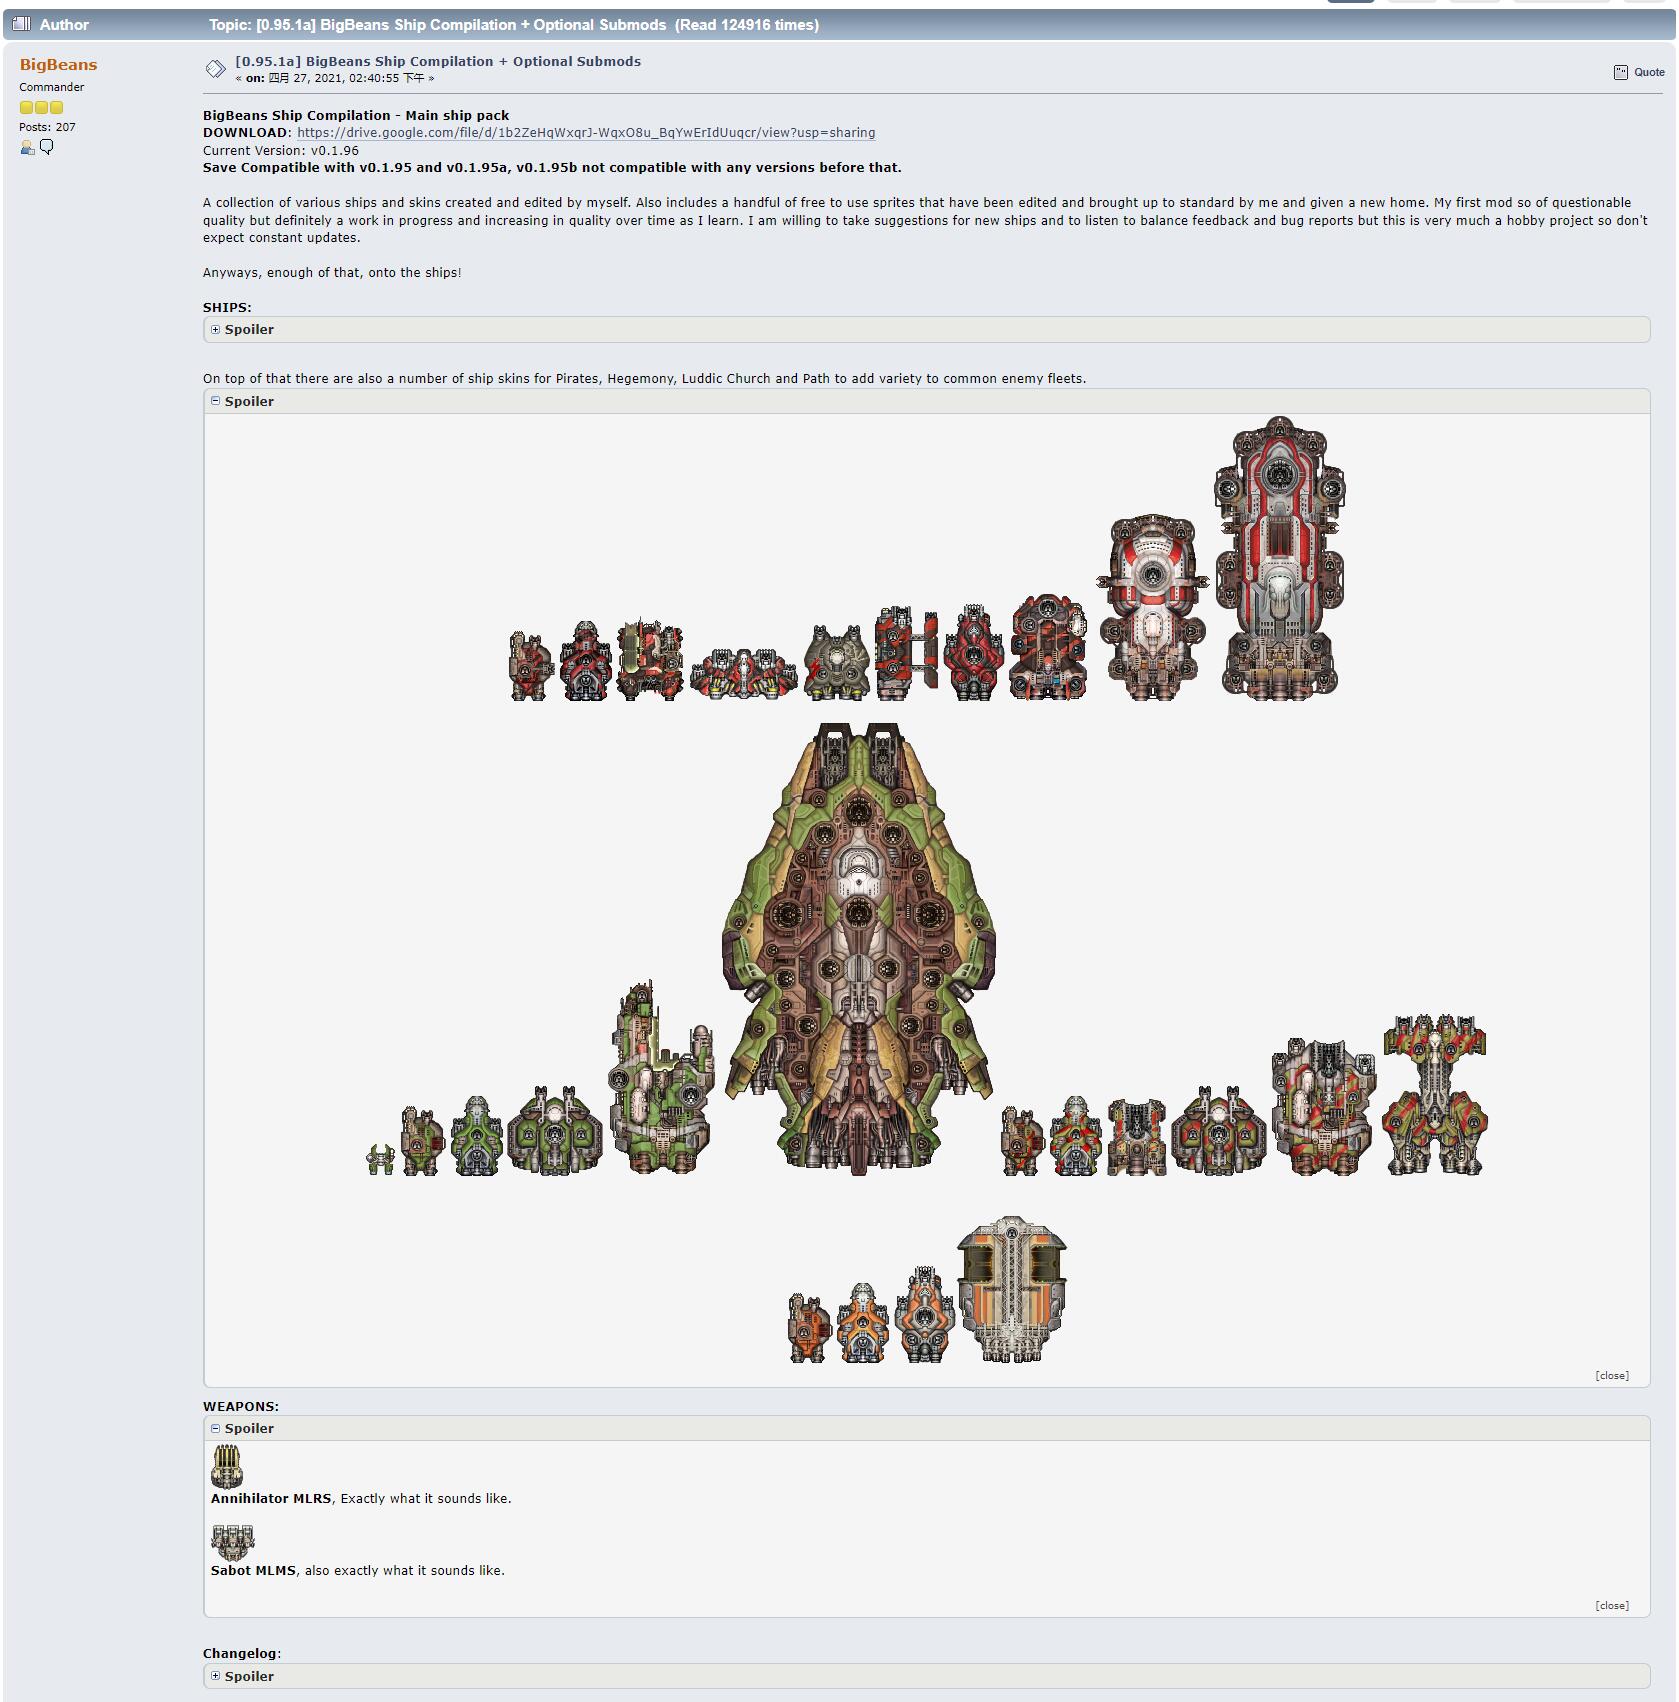Click the Sabot MLMS weapon image
Viewport: 1679px width, 1702px height.
click(x=232, y=1542)
